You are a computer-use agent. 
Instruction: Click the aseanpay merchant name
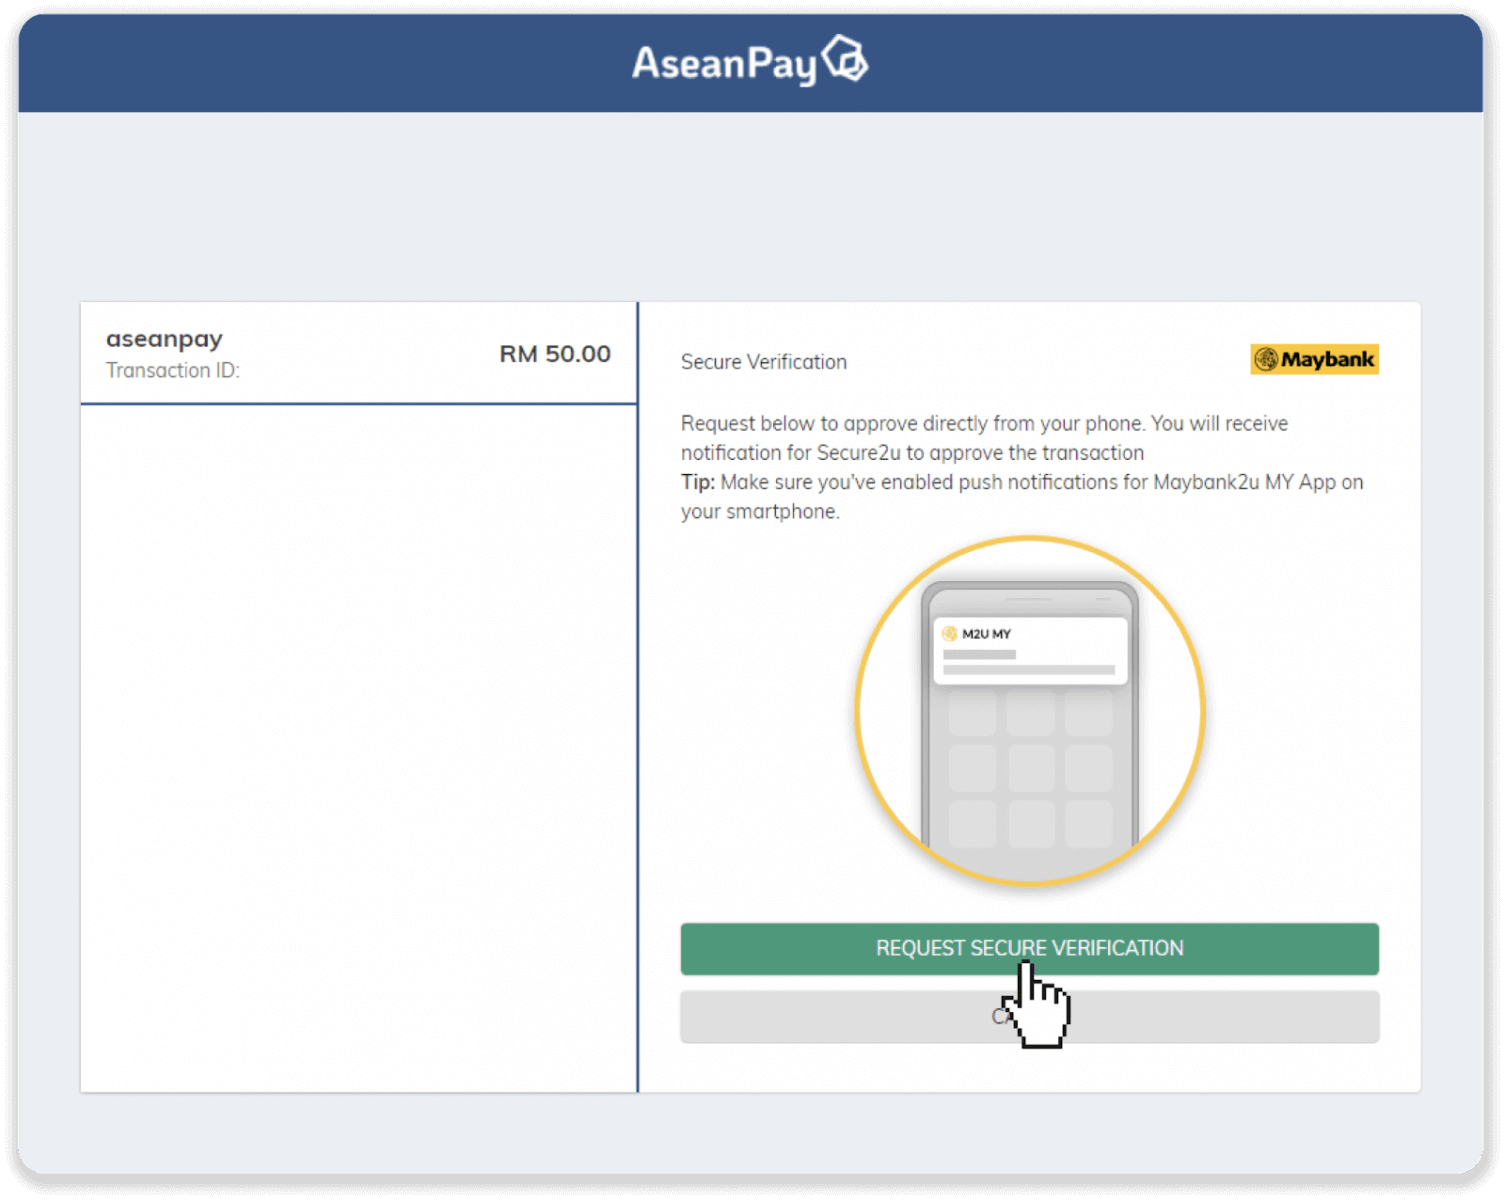point(165,339)
